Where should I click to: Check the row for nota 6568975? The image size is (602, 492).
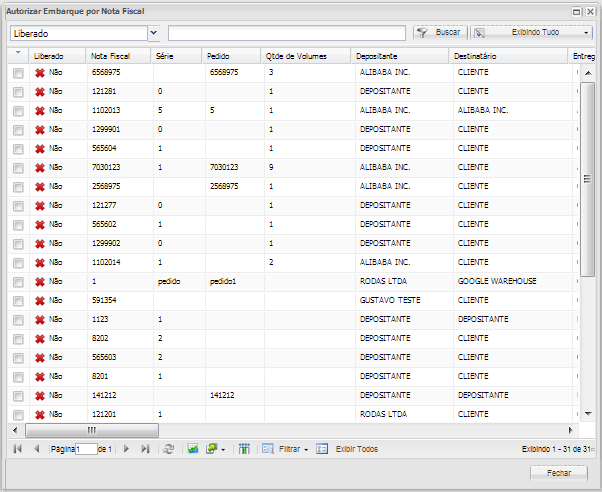click(x=18, y=73)
